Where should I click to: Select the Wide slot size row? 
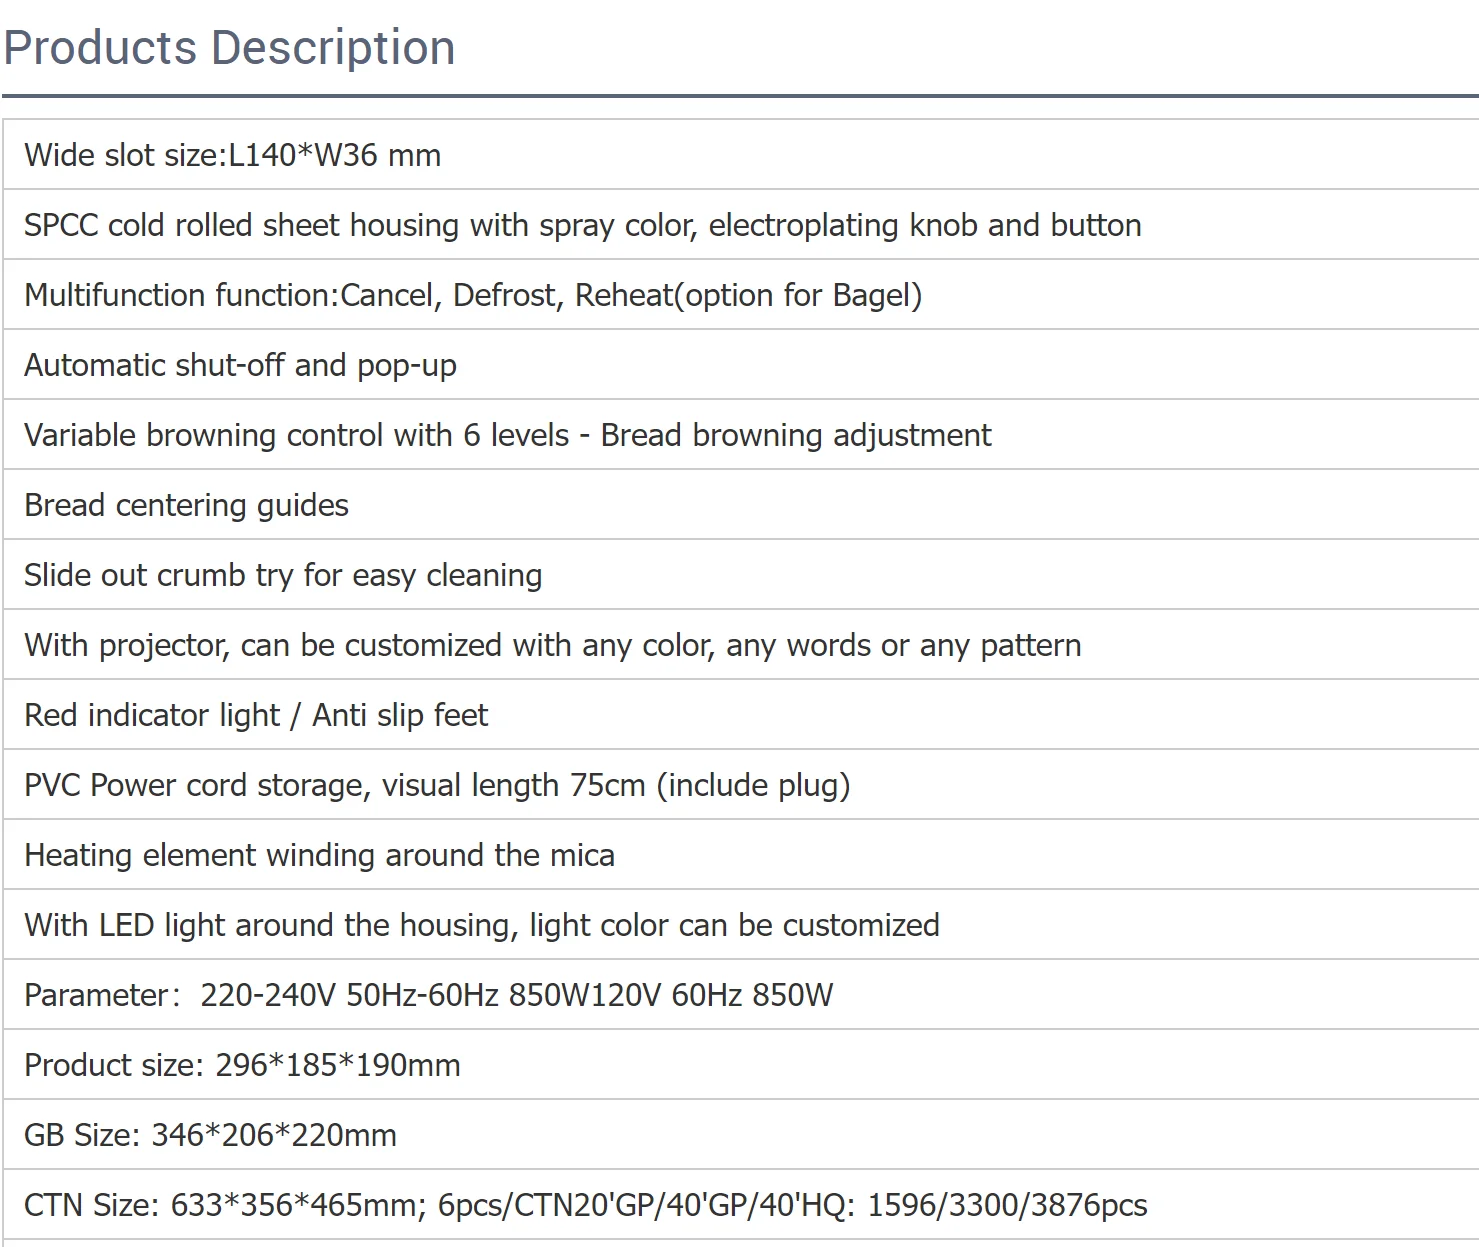tap(232, 155)
